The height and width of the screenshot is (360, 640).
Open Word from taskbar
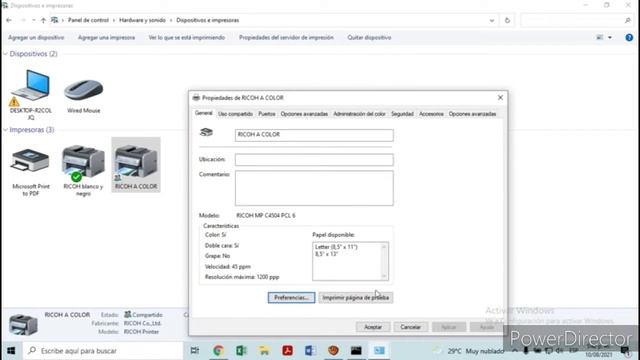310,351
